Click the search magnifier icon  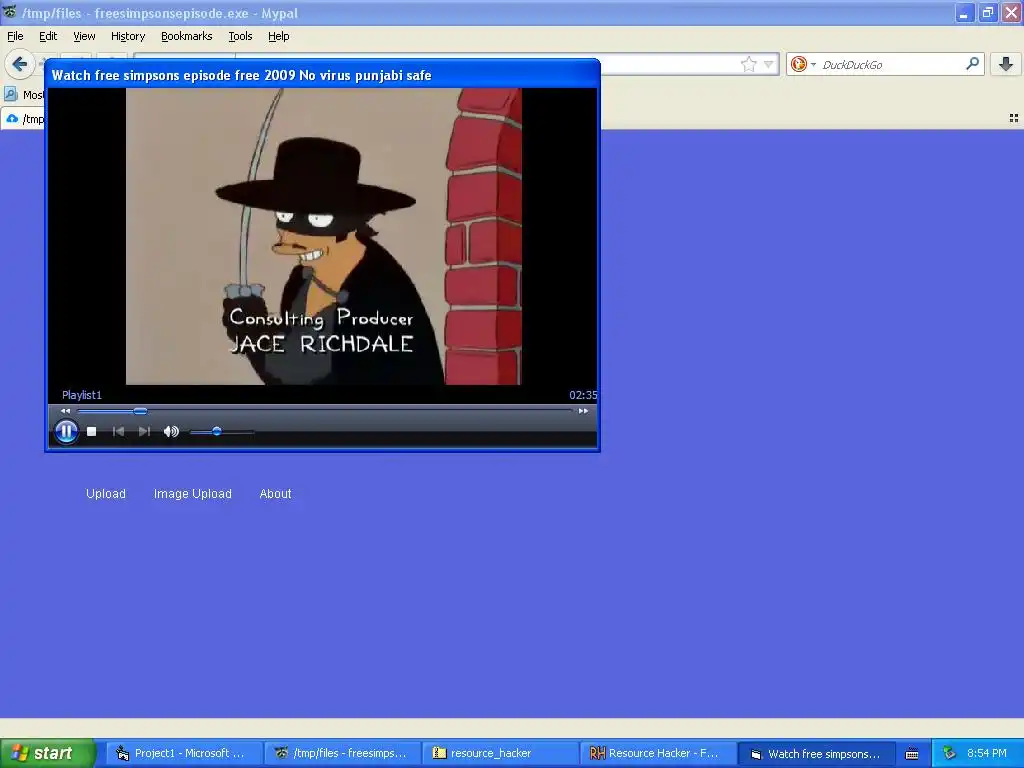coord(972,64)
